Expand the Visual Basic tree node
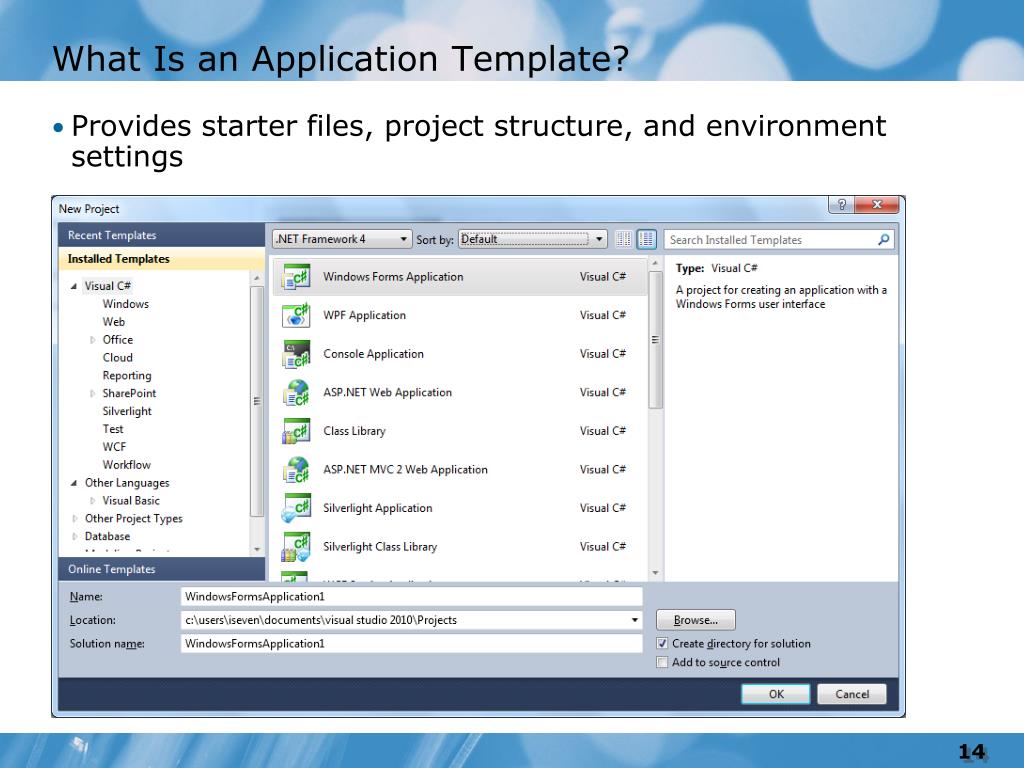The image size is (1024, 768). 92,500
